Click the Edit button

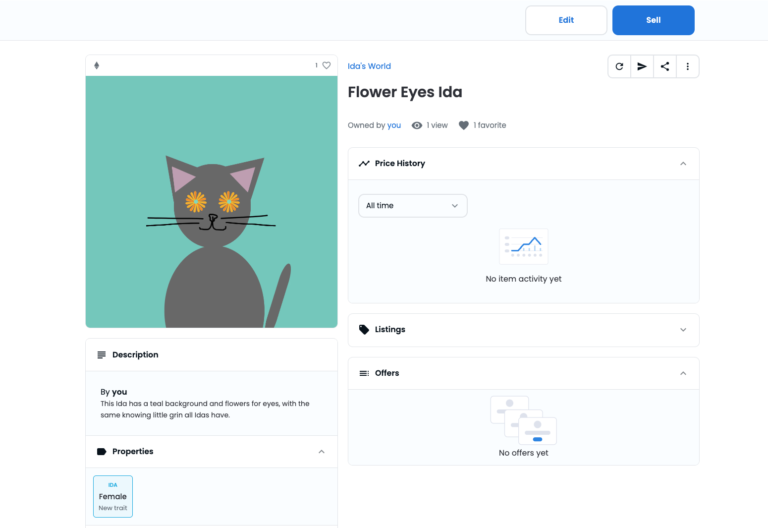click(566, 20)
